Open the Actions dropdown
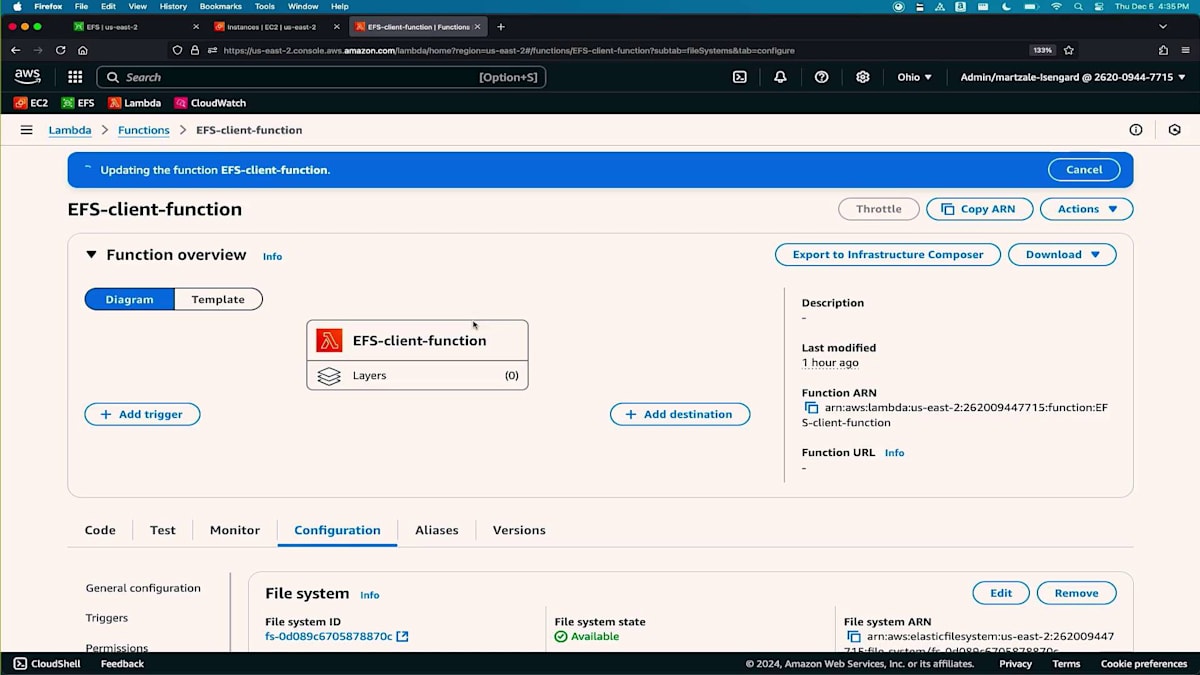The height and width of the screenshot is (675, 1200). pos(1087,209)
